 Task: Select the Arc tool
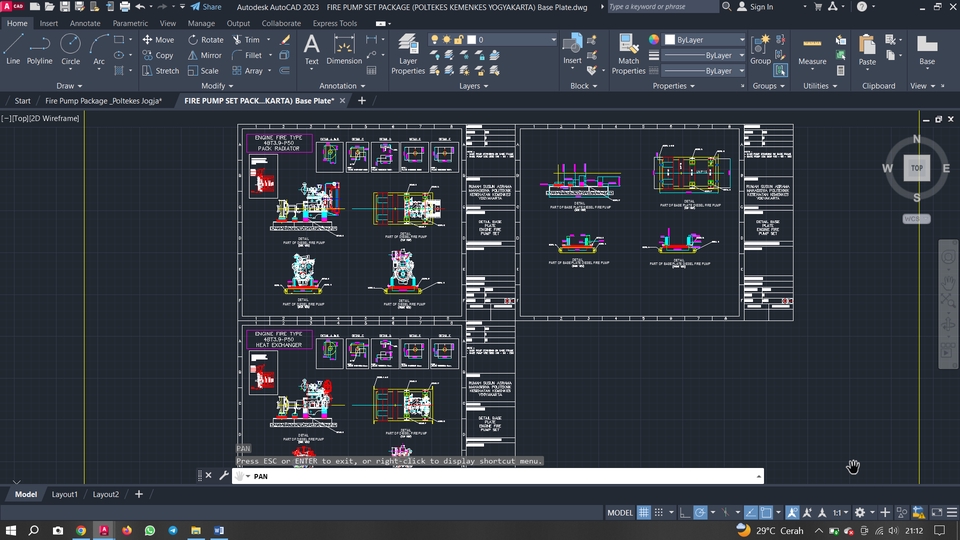(x=99, y=49)
